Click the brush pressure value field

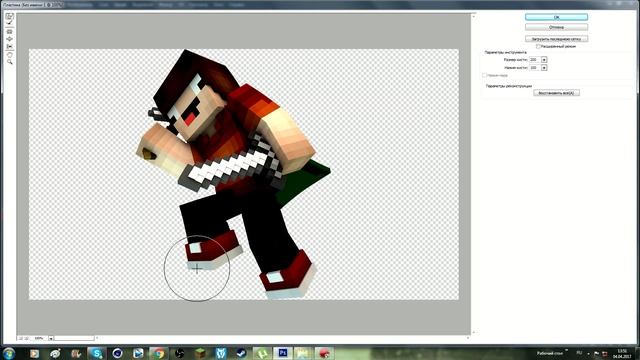(x=535, y=68)
